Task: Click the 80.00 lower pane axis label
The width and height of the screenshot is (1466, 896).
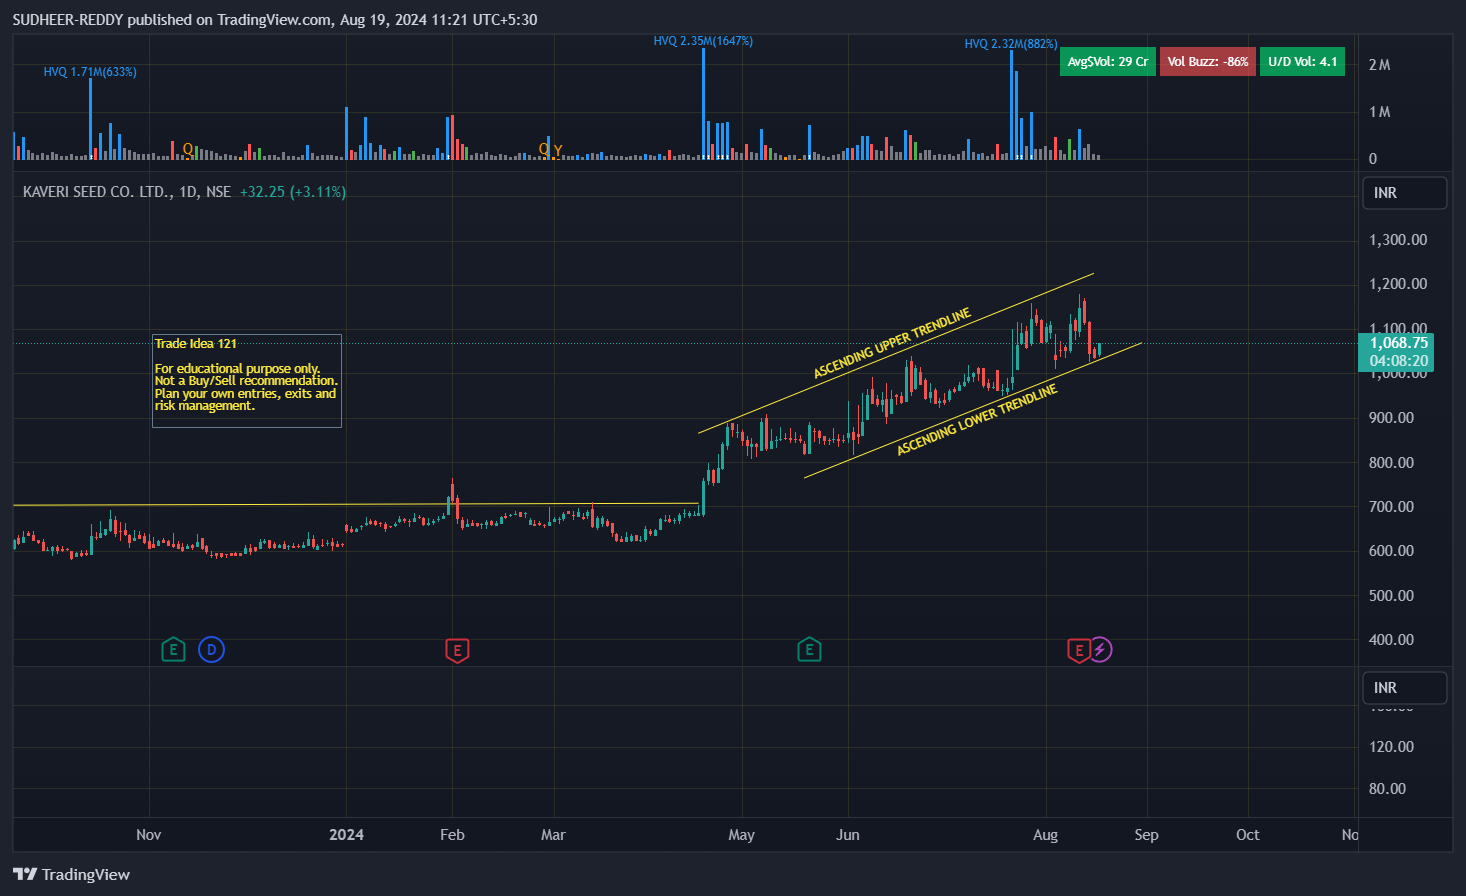Action: [x=1387, y=789]
